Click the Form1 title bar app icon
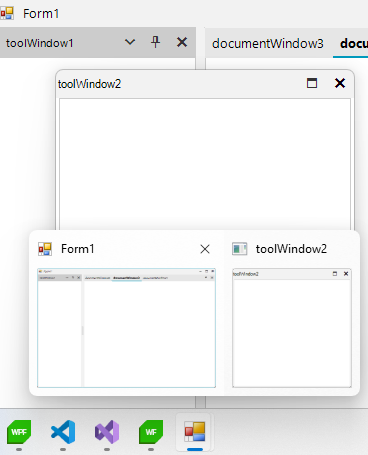Image resolution: width=368 pixels, height=455 pixels. (7, 13)
